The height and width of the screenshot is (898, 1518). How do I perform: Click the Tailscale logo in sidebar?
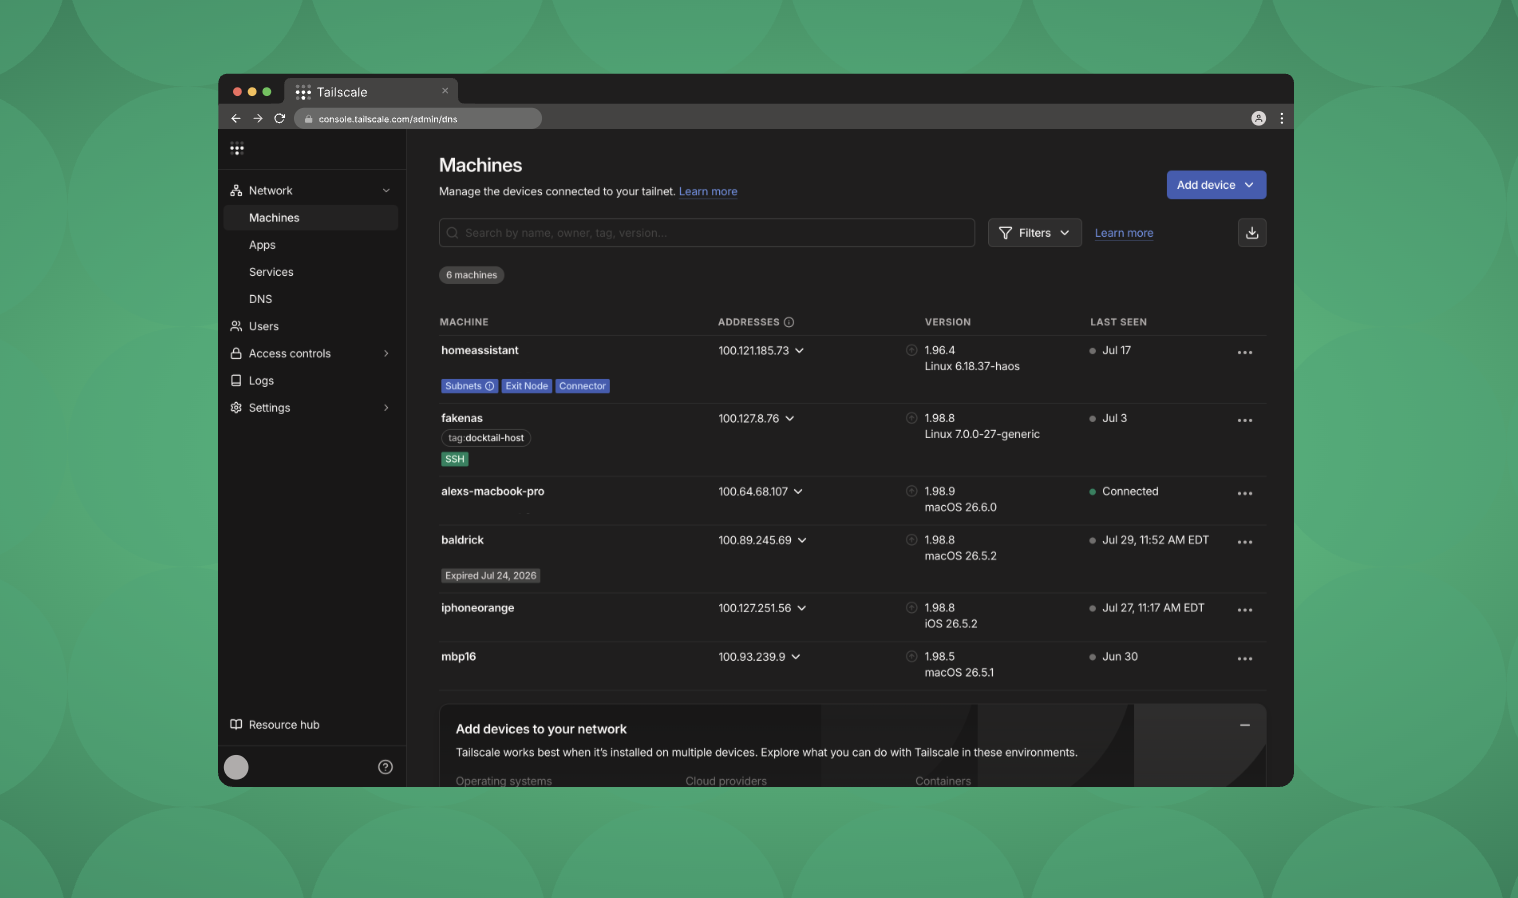click(x=237, y=149)
